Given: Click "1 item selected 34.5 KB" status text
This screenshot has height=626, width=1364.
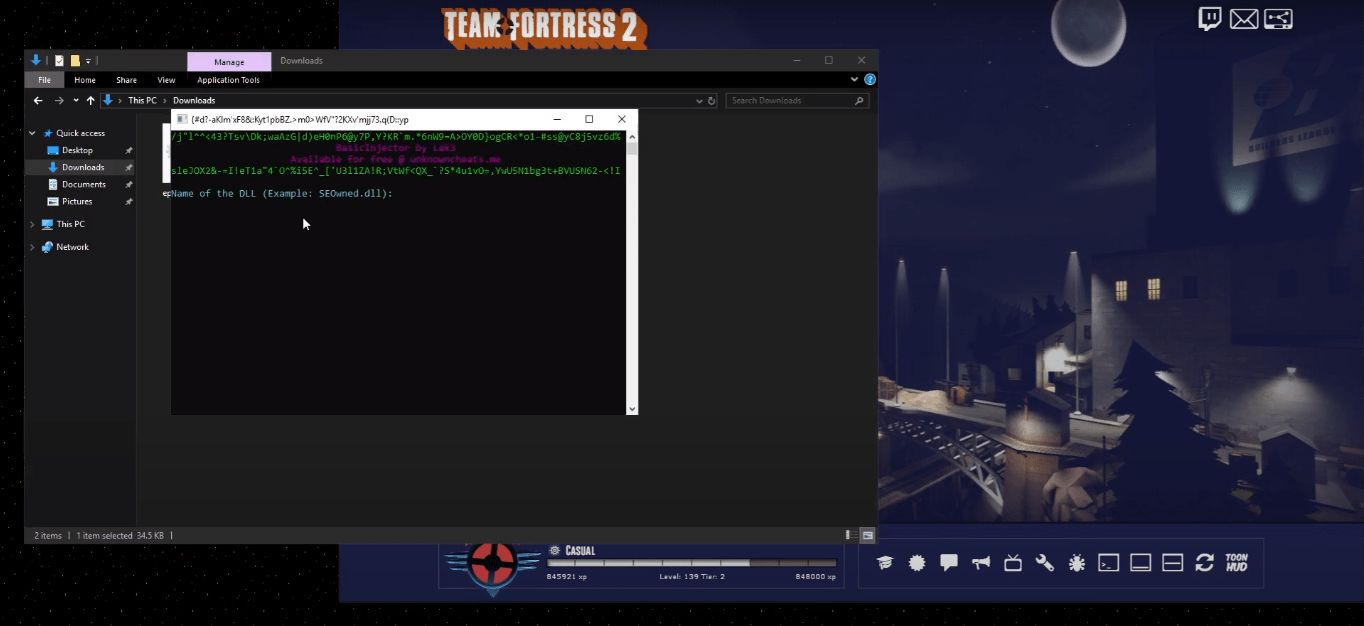Looking at the screenshot, I should 119,536.
